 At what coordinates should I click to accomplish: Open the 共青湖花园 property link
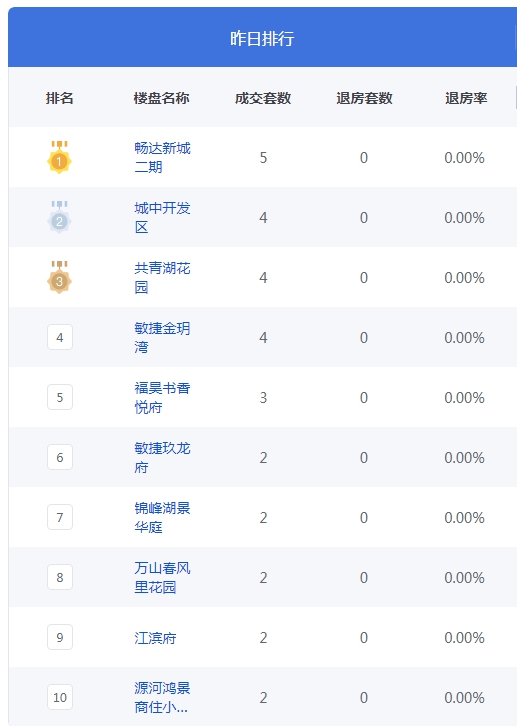[162, 277]
